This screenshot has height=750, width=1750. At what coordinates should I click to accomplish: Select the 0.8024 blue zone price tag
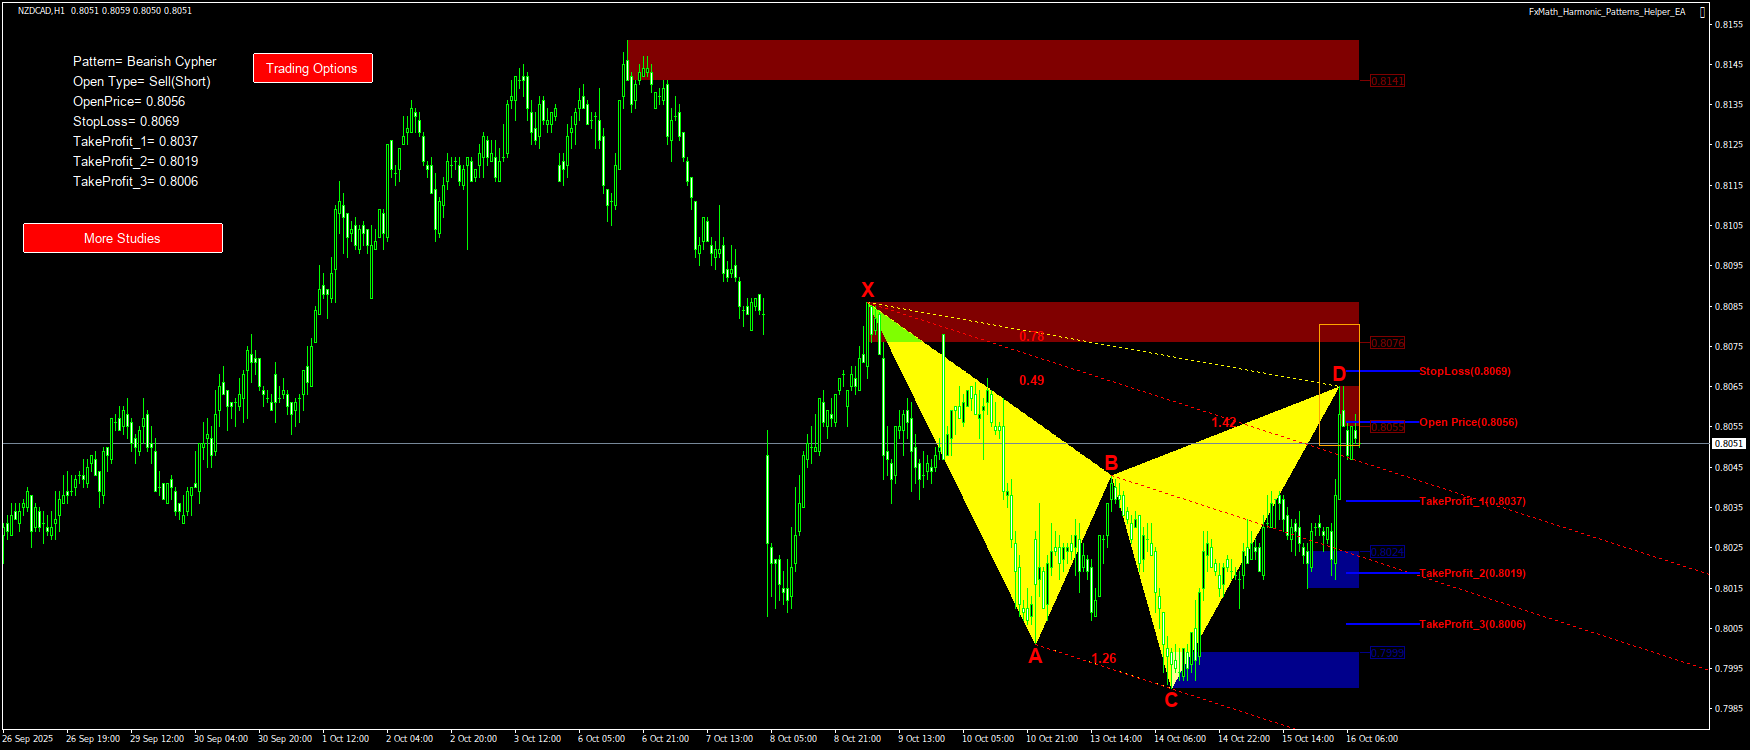(1387, 552)
